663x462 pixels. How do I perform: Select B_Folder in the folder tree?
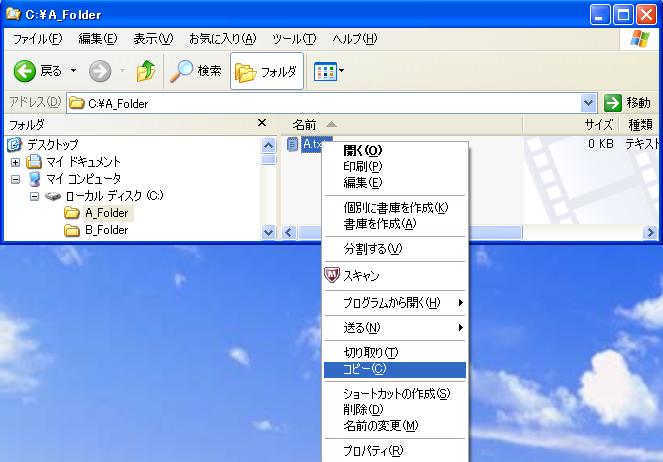click(x=106, y=230)
